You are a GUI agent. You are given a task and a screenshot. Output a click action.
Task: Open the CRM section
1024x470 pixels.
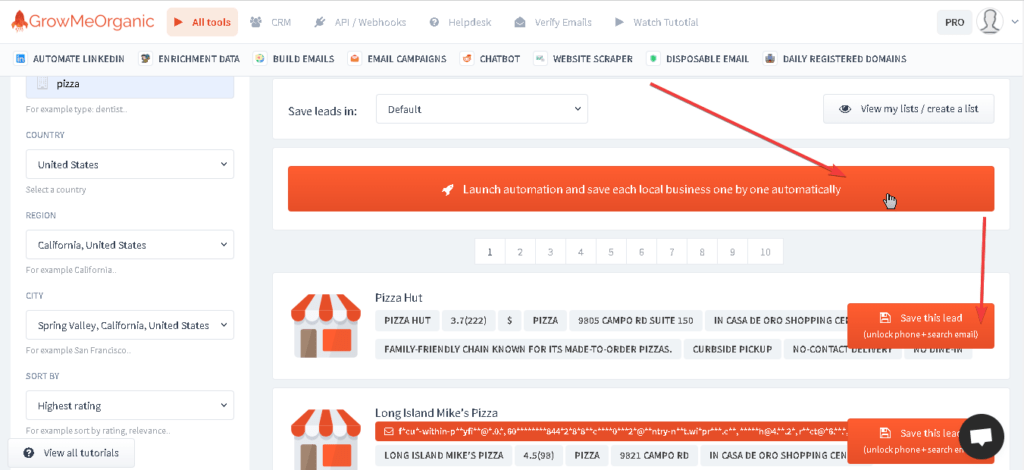[x=270, y=22]
